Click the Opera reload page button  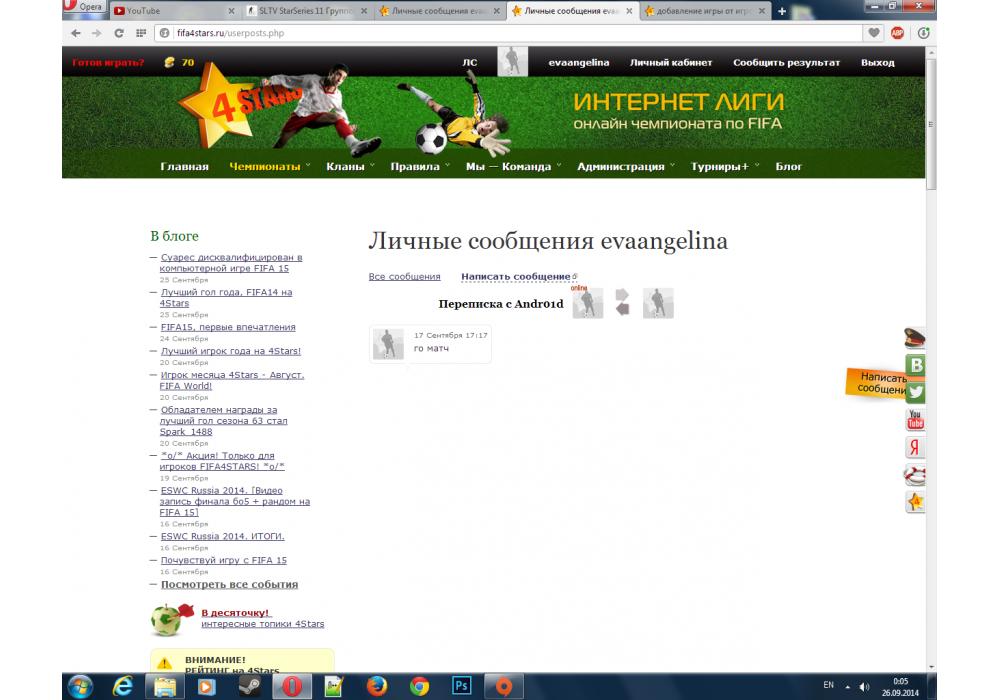tap(119, 33)
